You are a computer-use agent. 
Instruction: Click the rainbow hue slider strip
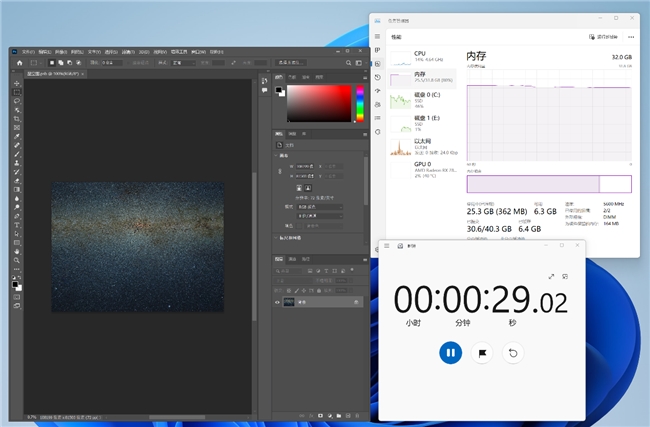pos(360,104)
